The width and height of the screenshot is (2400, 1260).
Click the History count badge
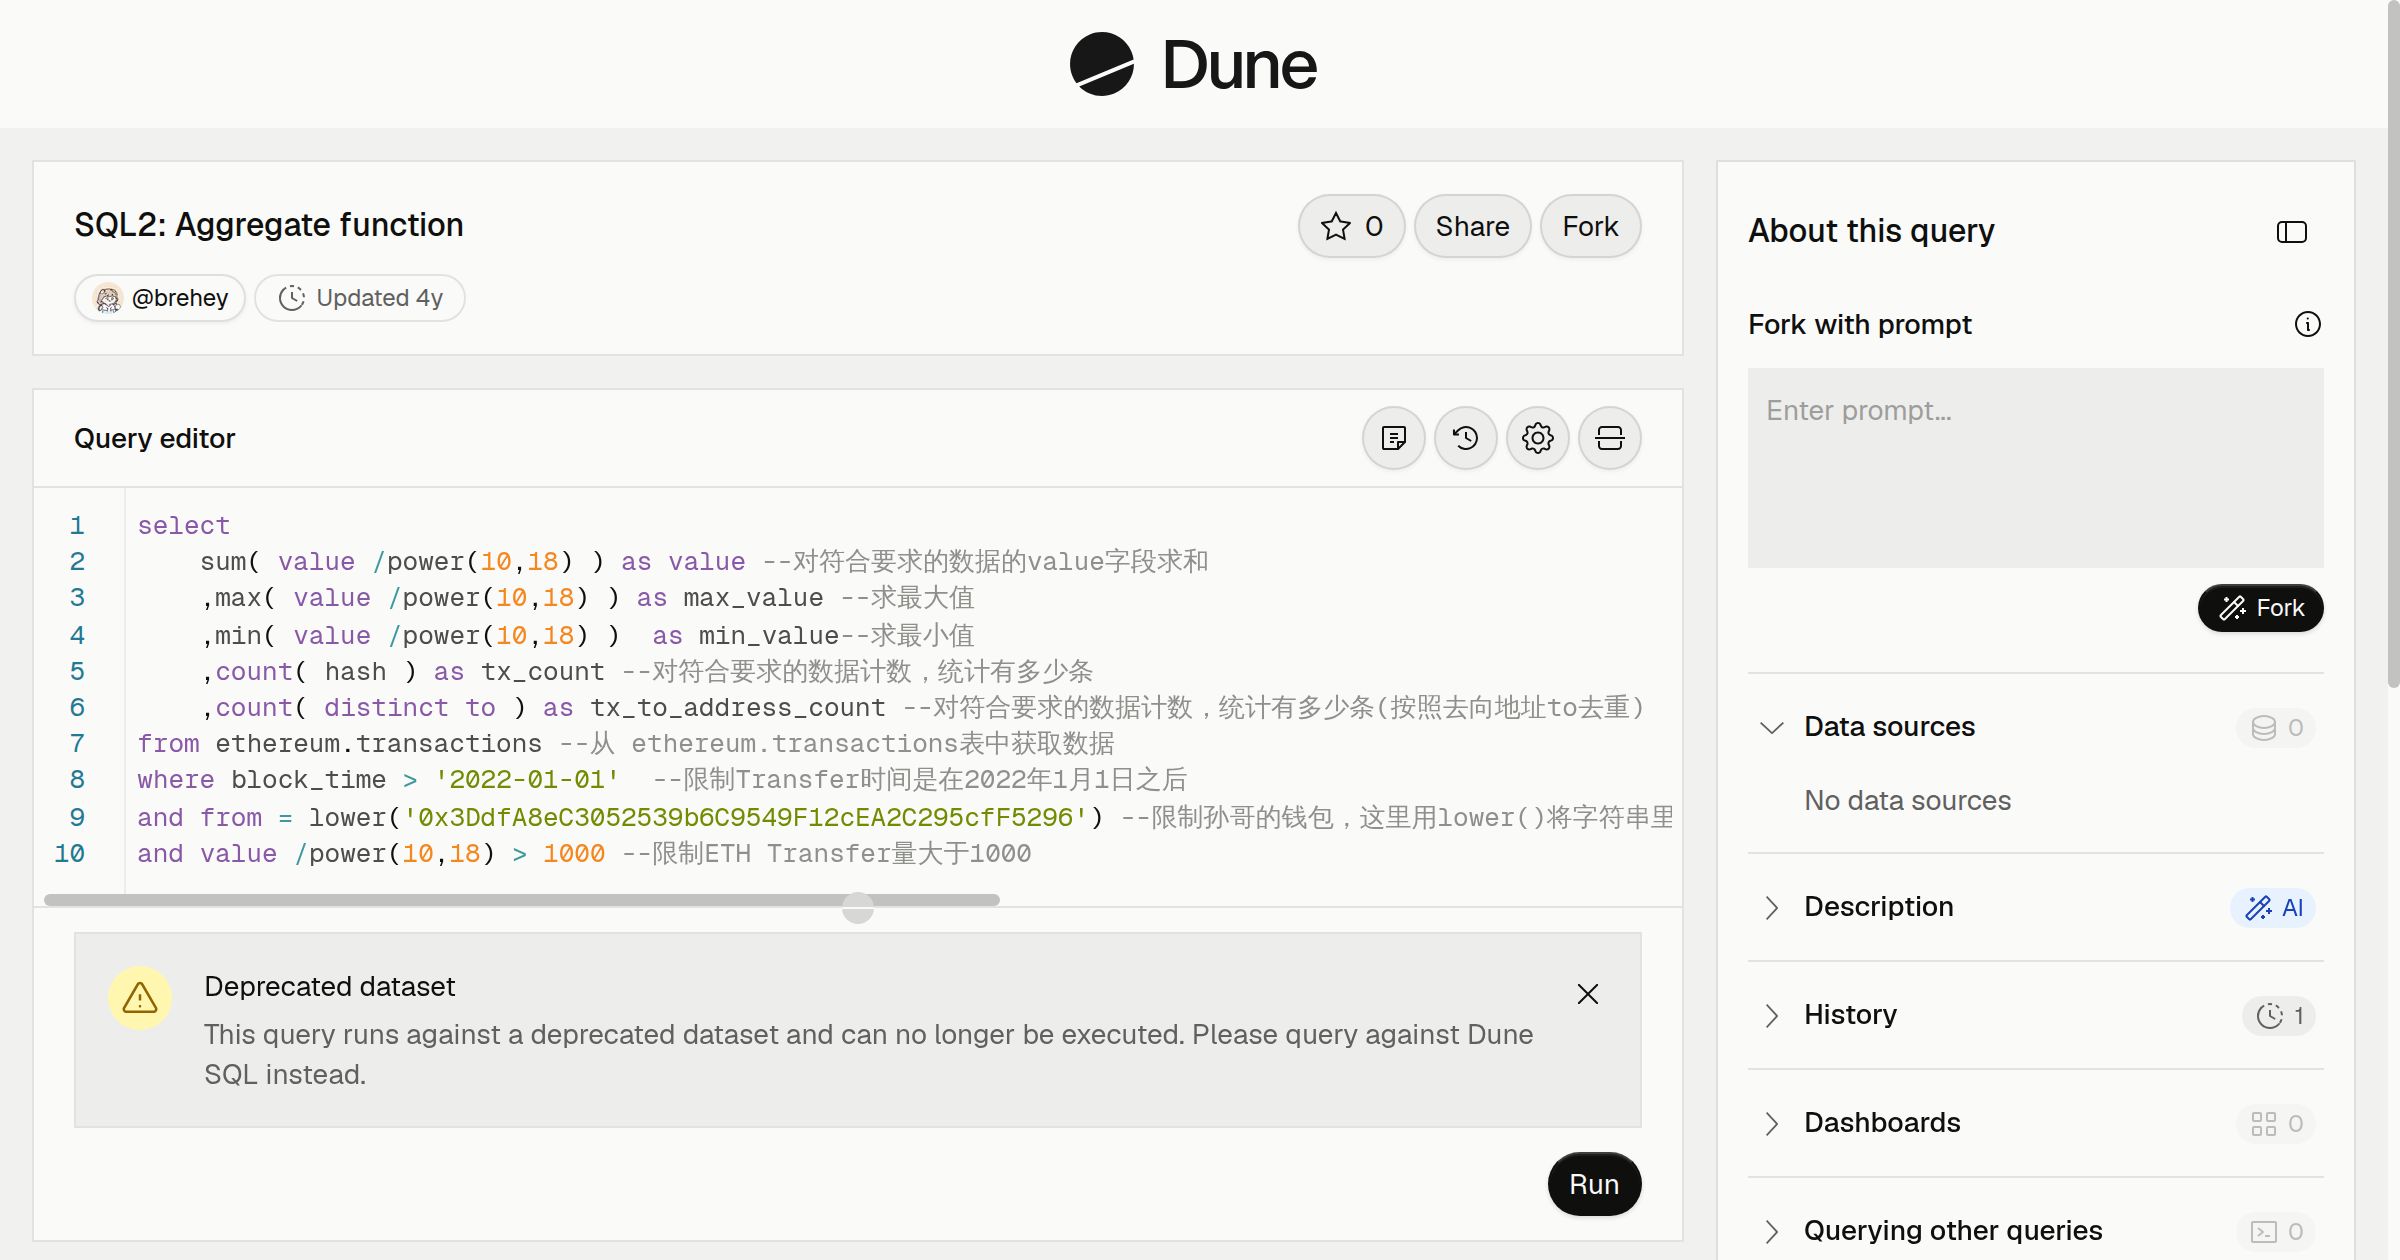[2279, 1015]
